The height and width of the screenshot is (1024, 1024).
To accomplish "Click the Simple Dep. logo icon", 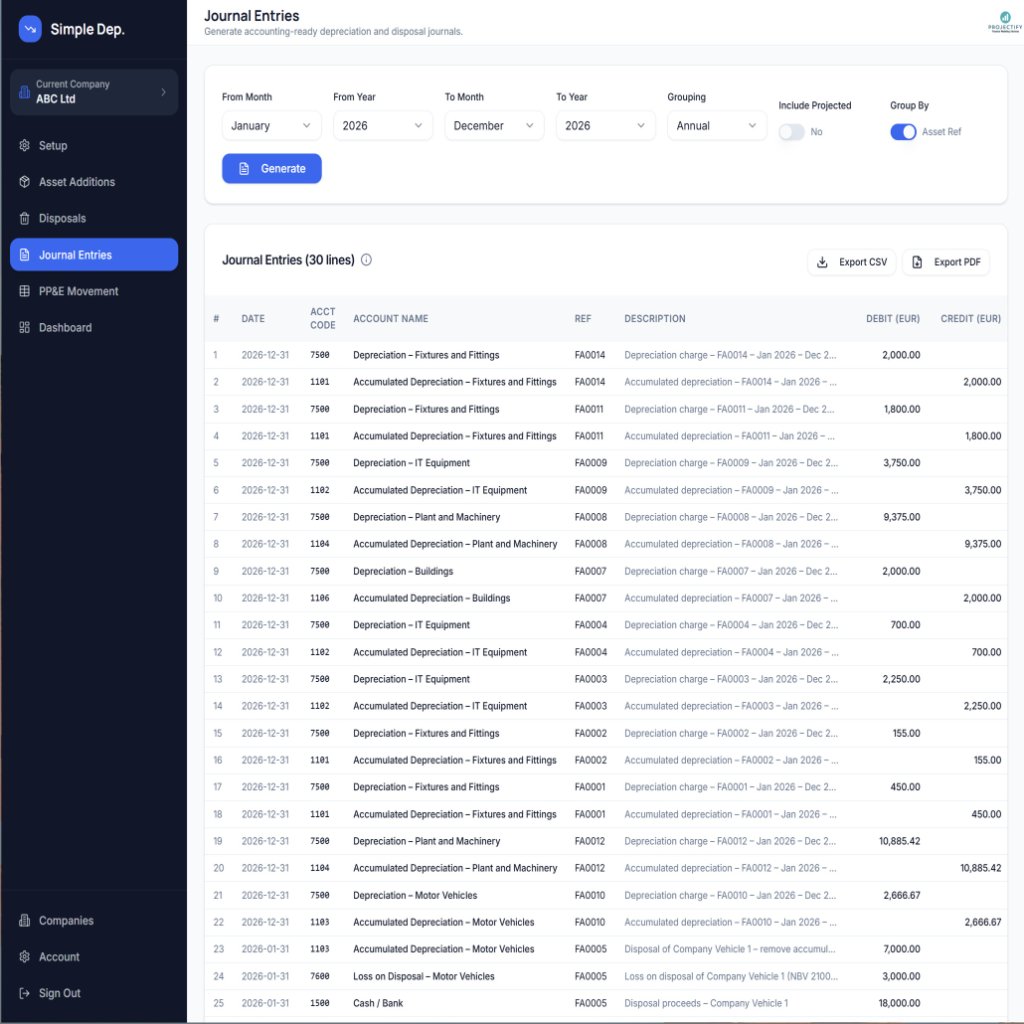I will point(30,29).
